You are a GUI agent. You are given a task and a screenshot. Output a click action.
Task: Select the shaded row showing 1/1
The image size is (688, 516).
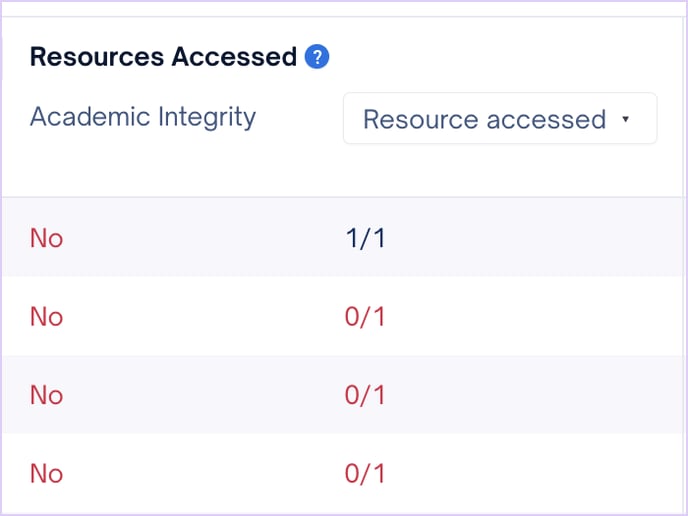click(343, 237)
